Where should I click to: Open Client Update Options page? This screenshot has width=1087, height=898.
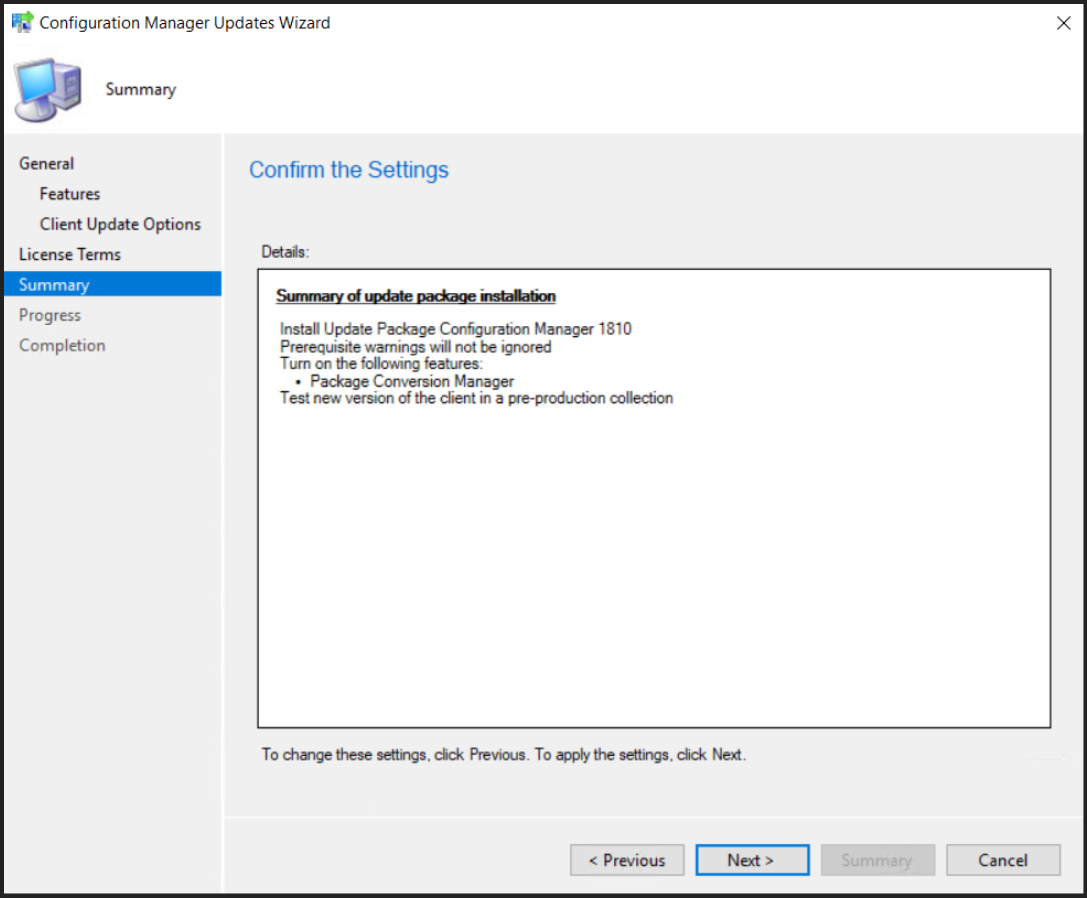click(x=120, y=225)
